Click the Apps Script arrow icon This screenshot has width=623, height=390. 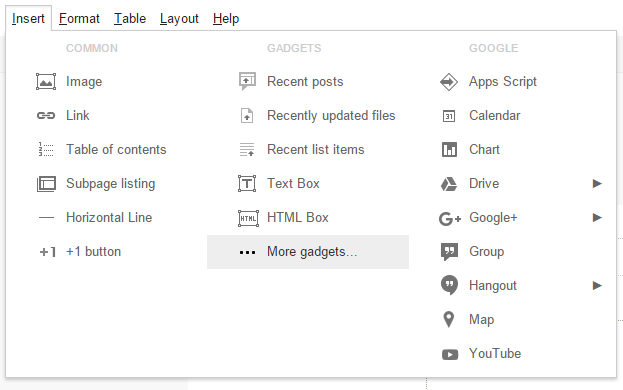[449, 82]
